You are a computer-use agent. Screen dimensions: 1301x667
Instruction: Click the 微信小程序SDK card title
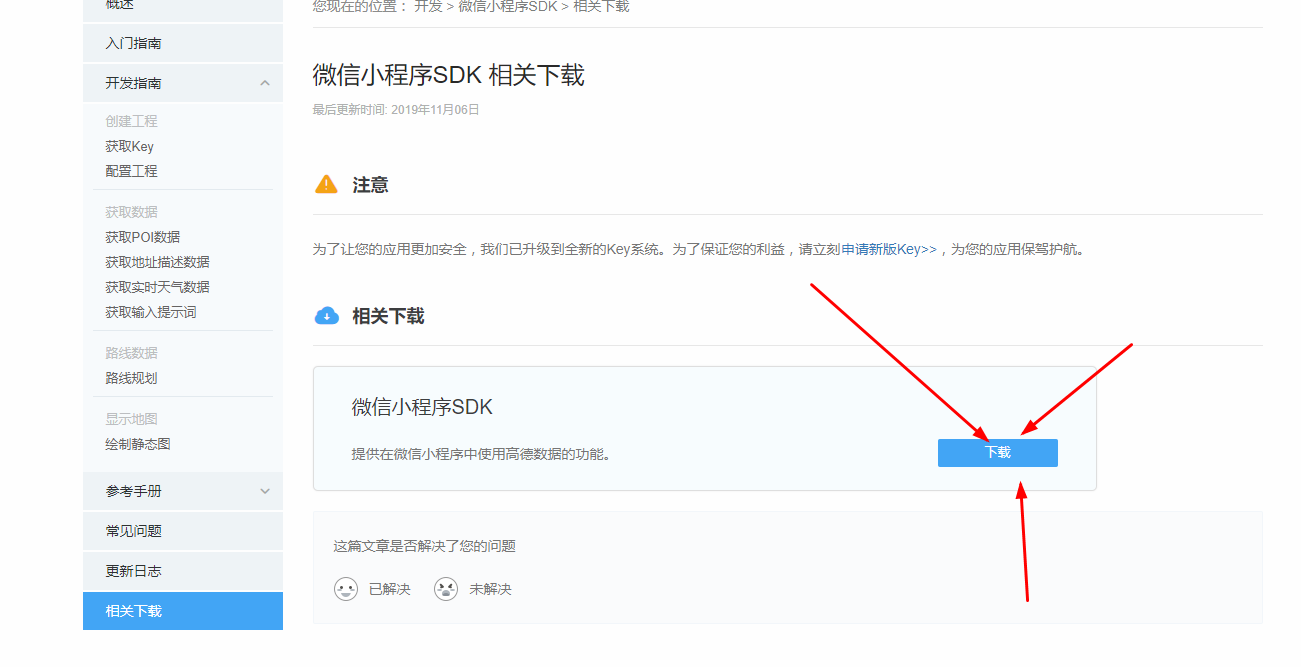click(422, 407)
